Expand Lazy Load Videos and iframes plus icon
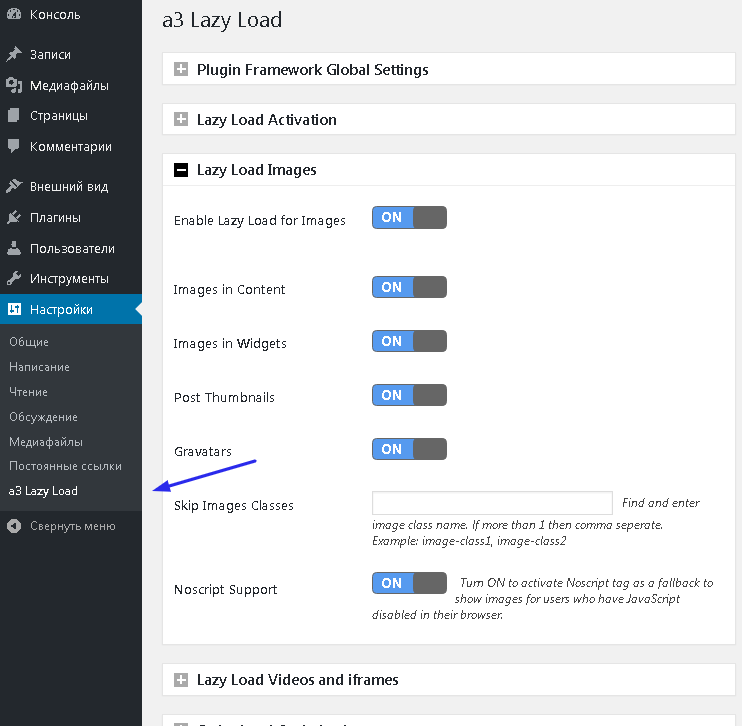This screenshot has width=742, height=726. point(181,680)
